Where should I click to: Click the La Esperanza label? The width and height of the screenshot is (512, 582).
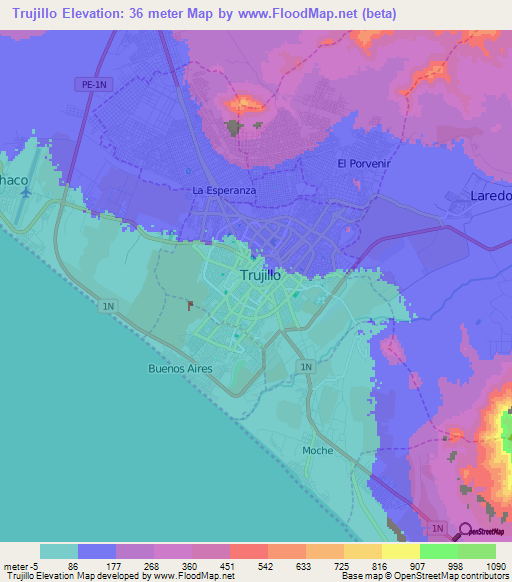[x=224, y=191]
